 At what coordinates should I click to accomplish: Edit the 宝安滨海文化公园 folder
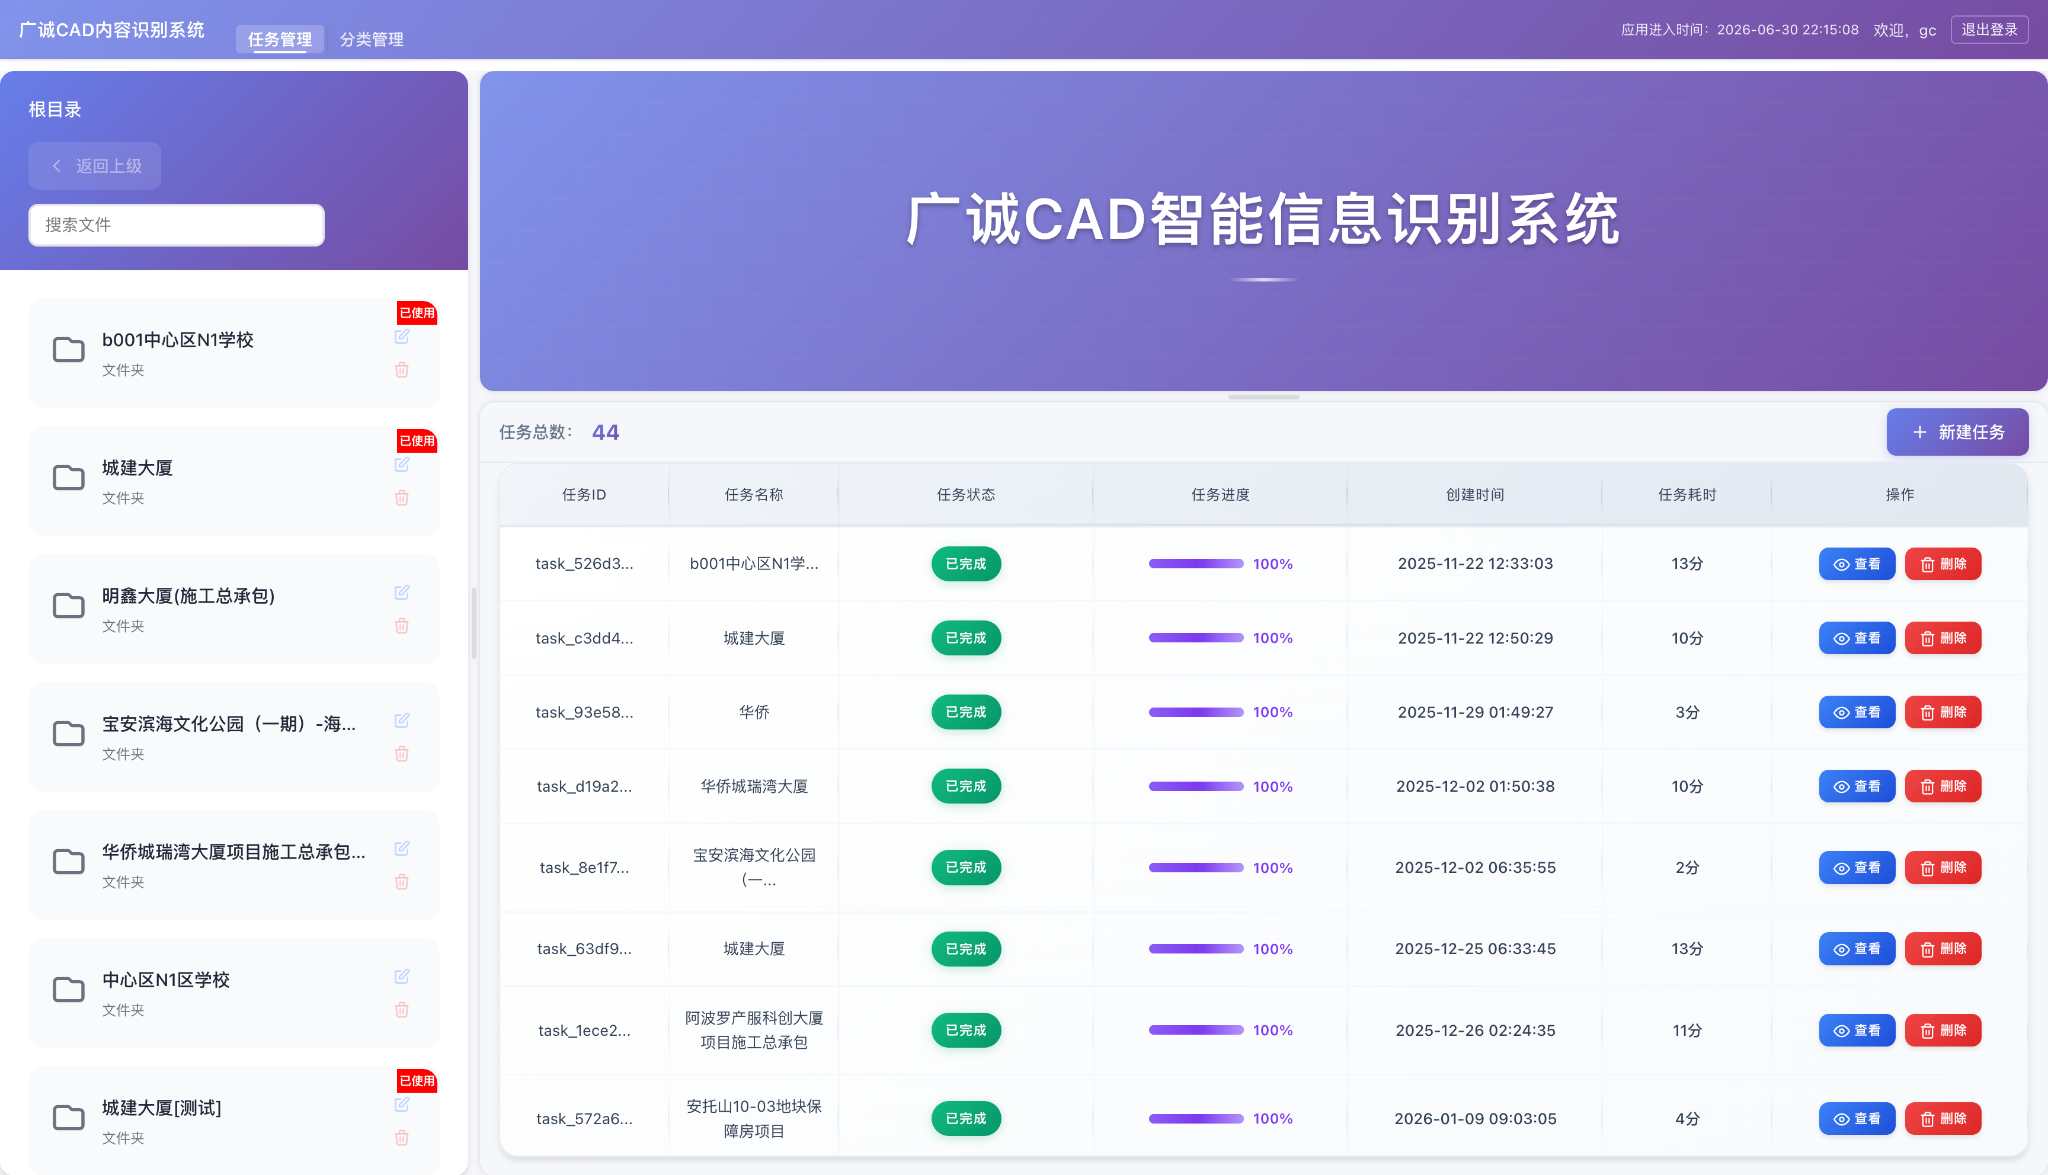click(402, 721)
